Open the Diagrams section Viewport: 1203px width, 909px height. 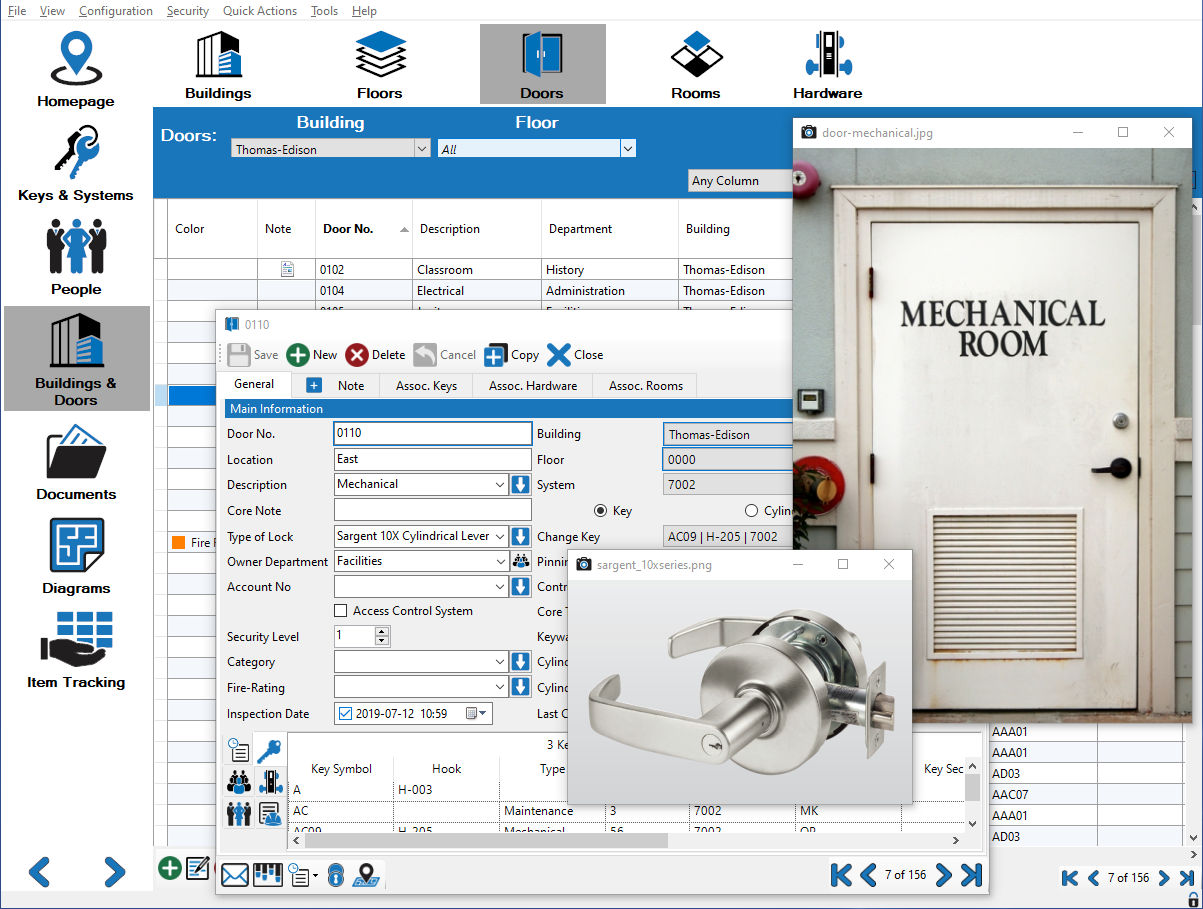click(76, 556)
